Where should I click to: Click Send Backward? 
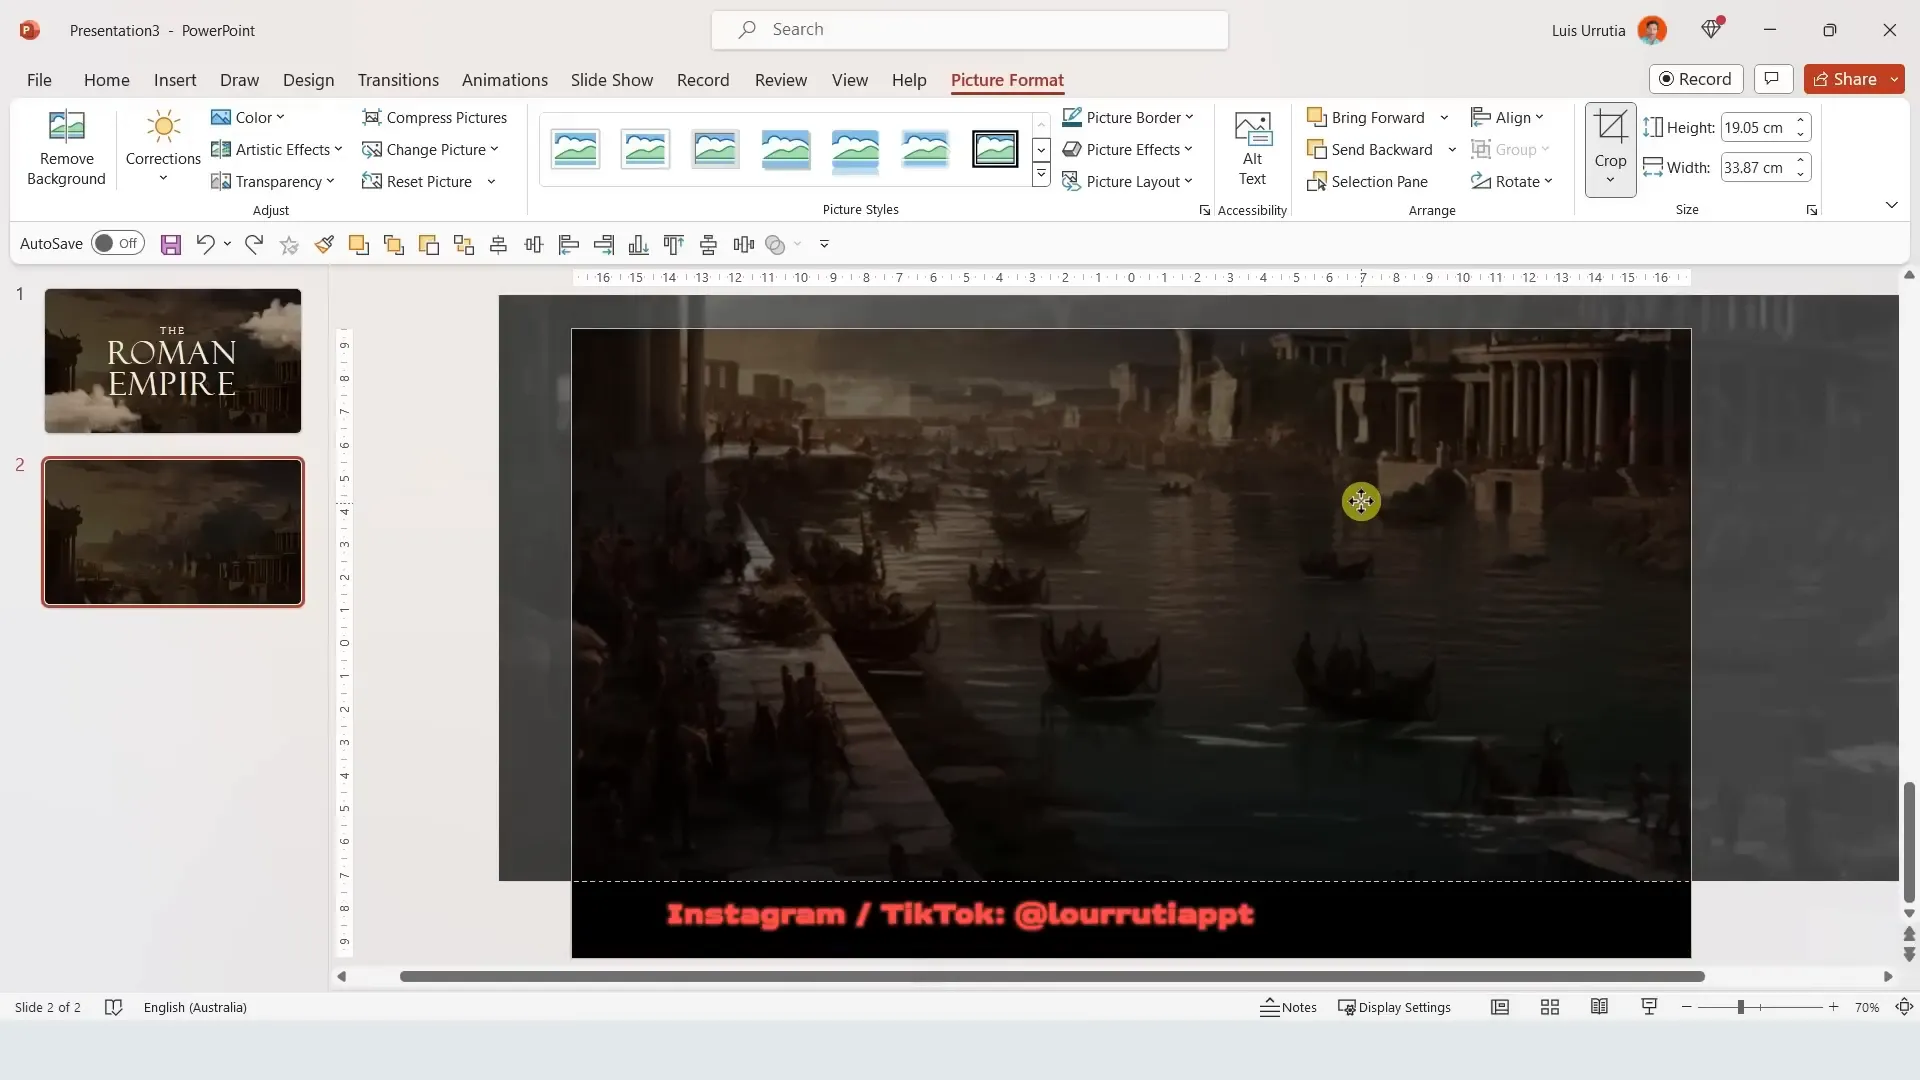(x=1370, y=149)
